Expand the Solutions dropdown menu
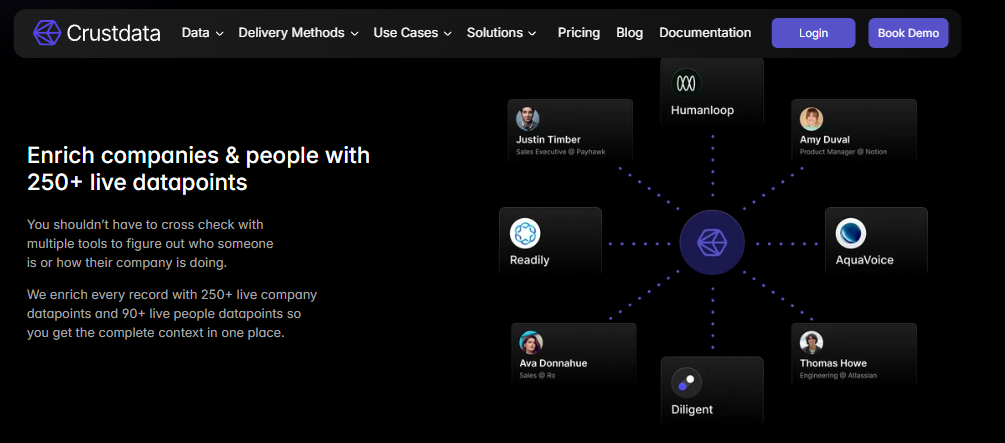 (x=501, y=33)
